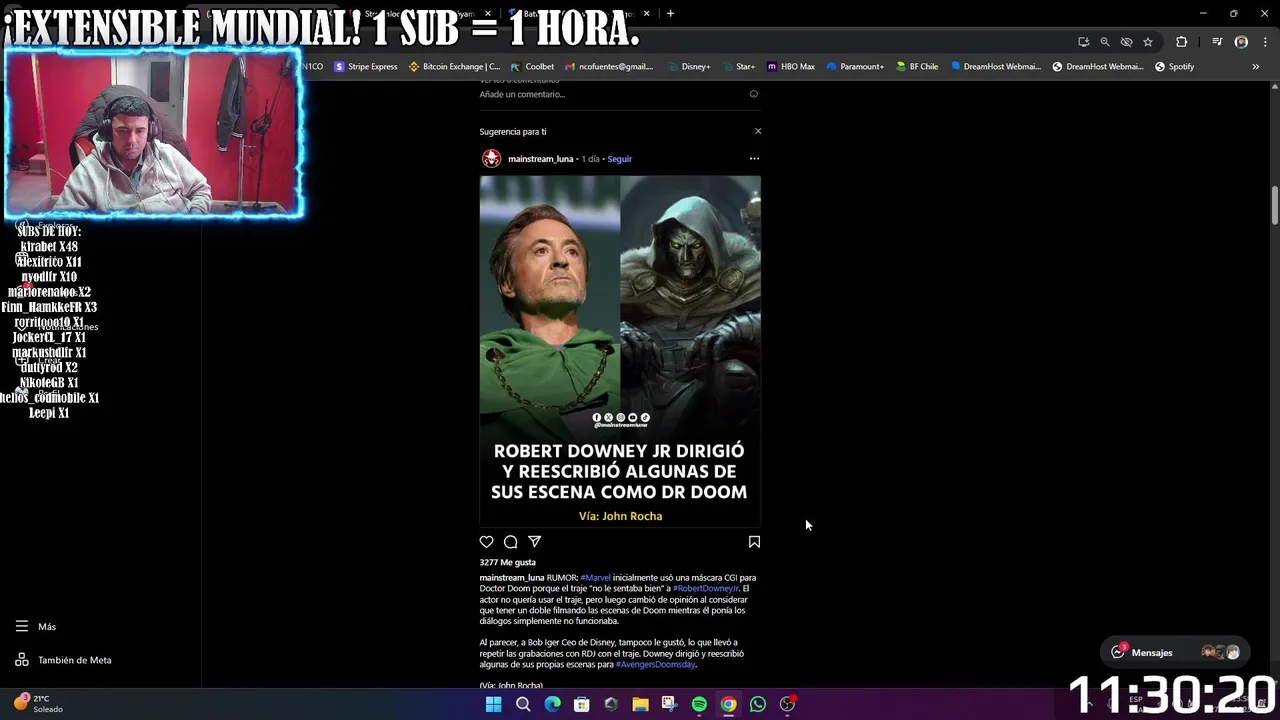The width and height of the screenshot is (1280, 720).
Task: Click install app icon in address bar
Action: 1084,42
